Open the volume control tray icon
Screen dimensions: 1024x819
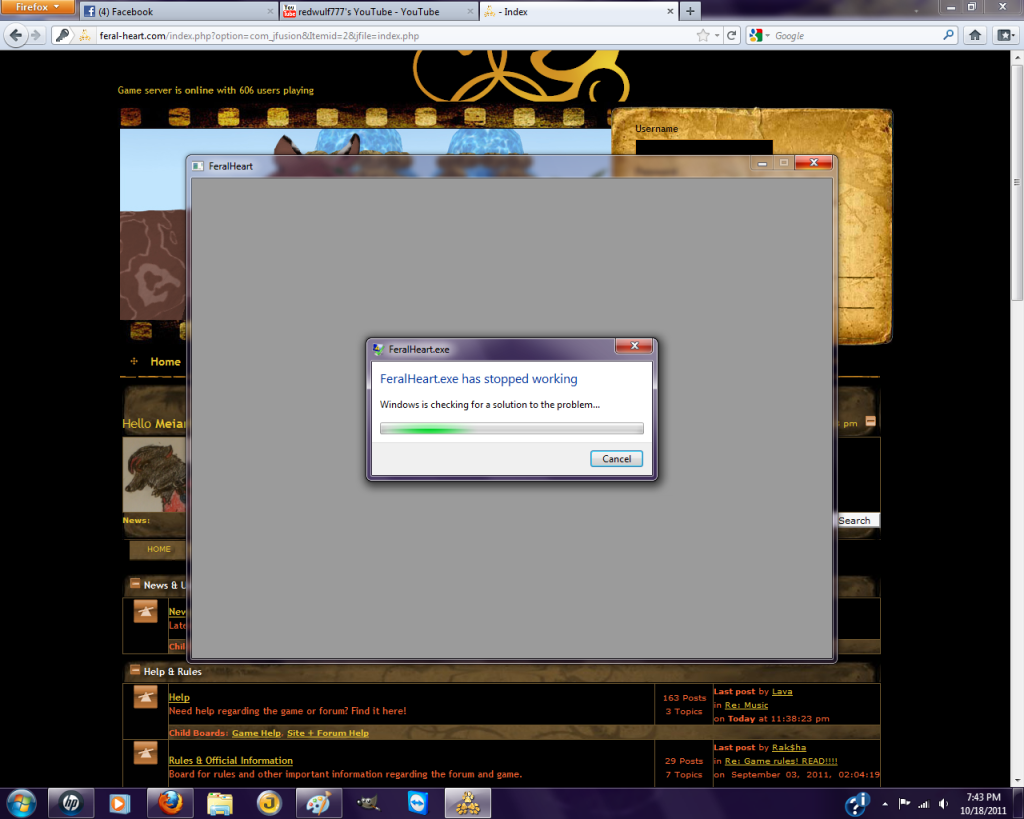pos(943,804)
